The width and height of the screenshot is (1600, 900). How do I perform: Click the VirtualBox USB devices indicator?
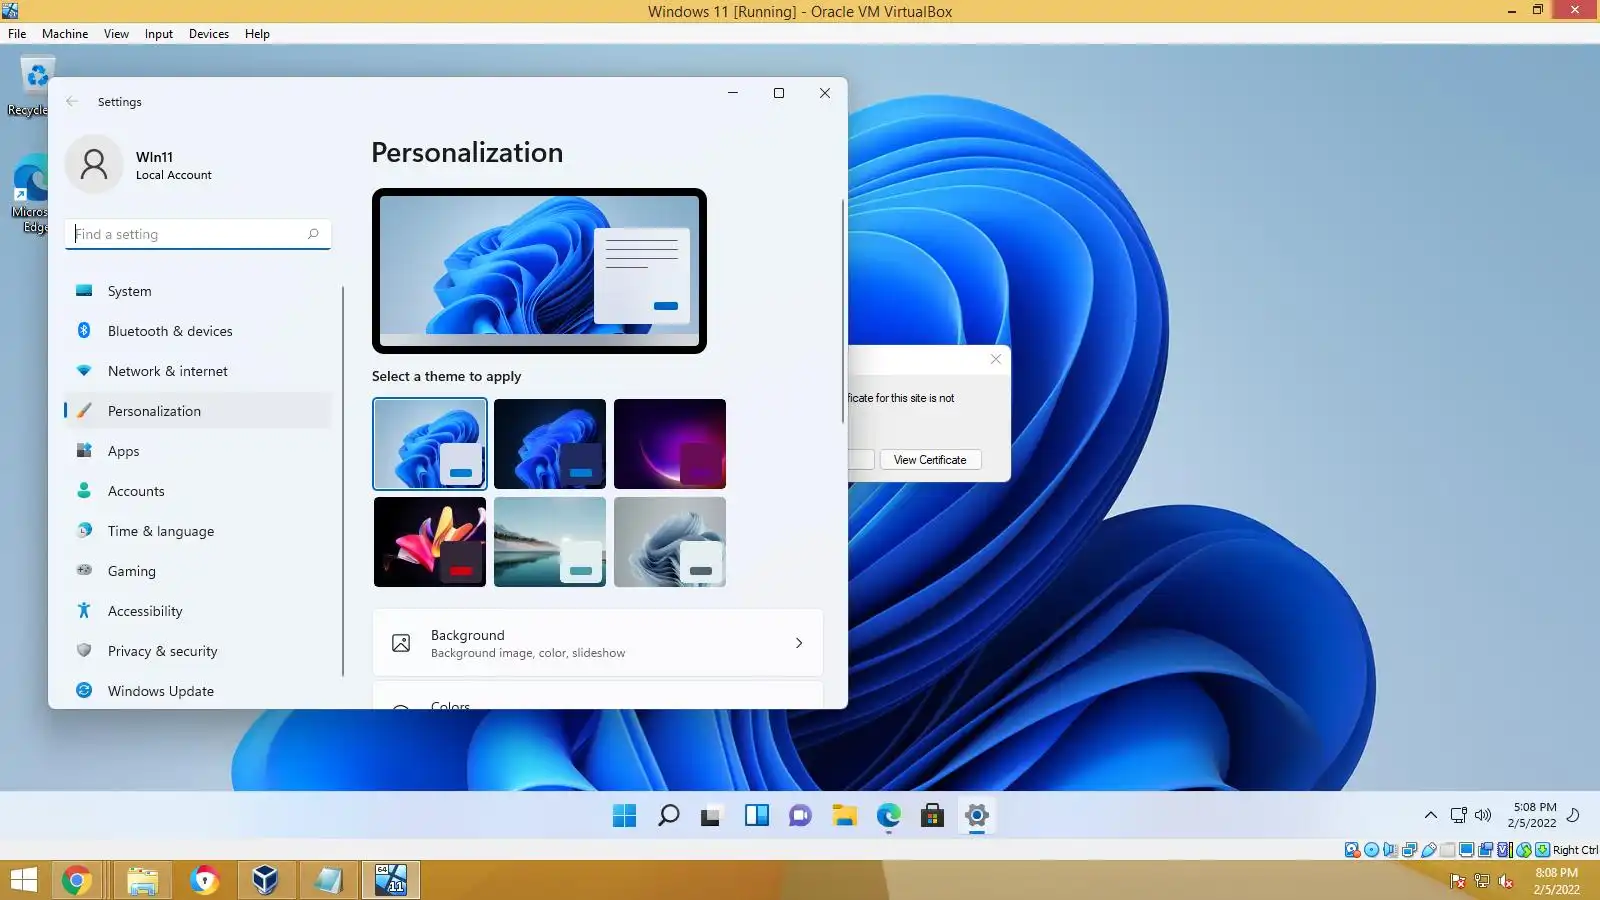click(1429, 850)
